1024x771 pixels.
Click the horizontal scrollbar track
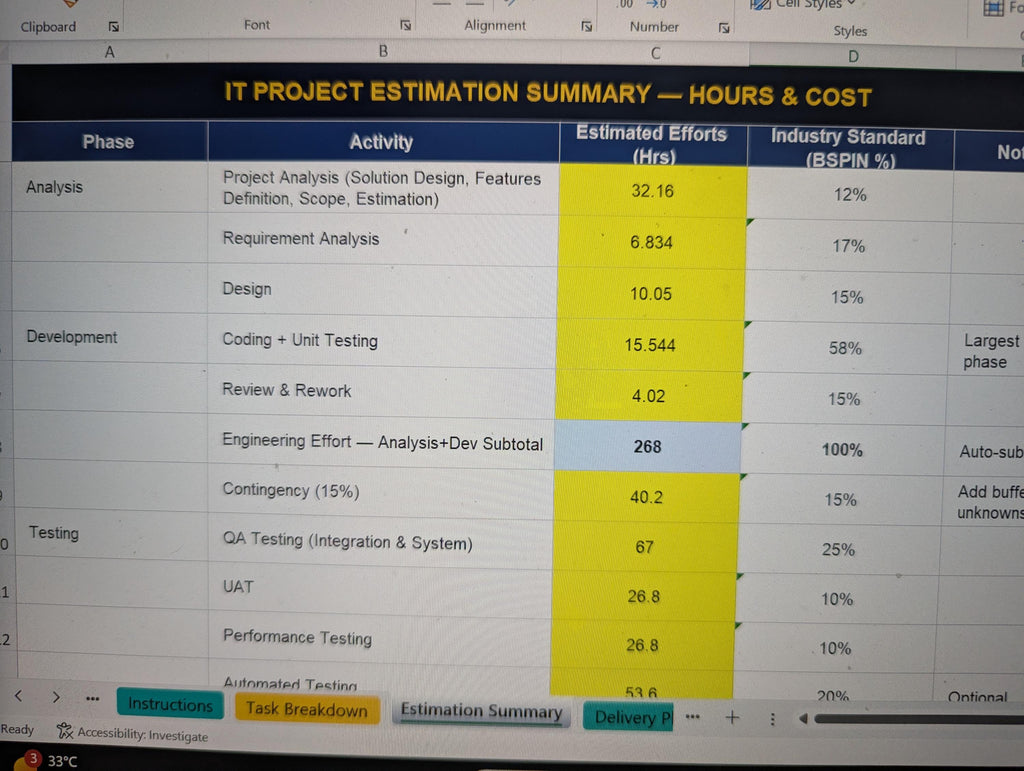[x=920, y=719]
